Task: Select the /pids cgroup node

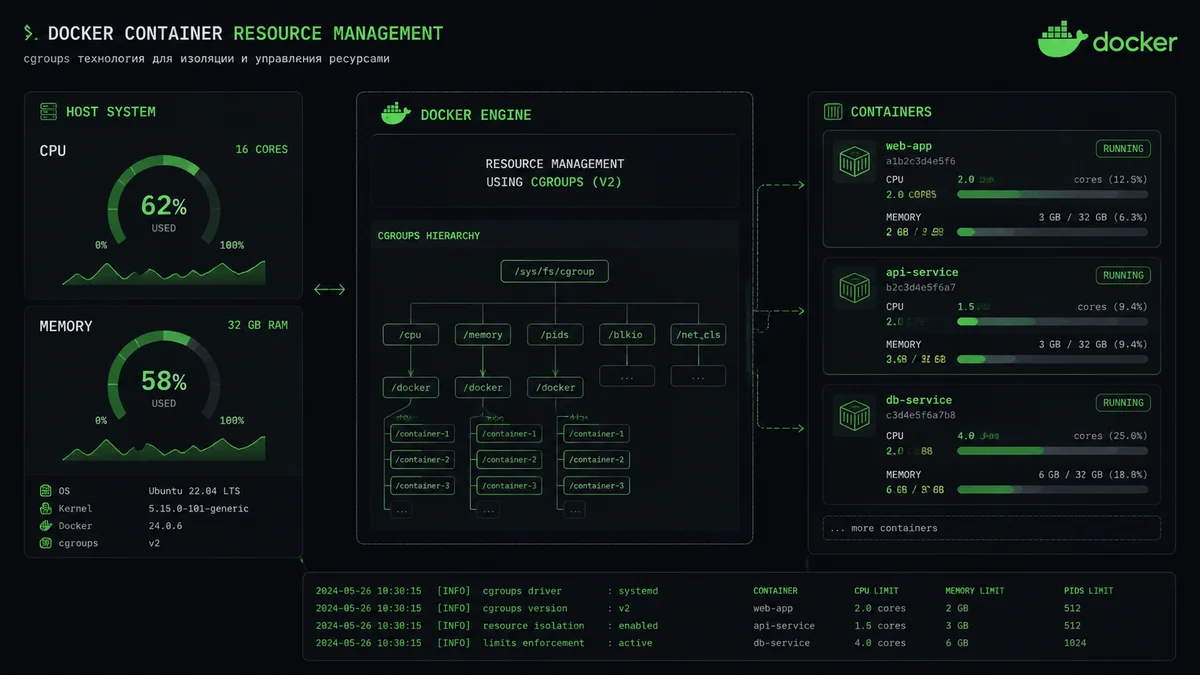Action: pyautogui.click(x=555, y=335)
